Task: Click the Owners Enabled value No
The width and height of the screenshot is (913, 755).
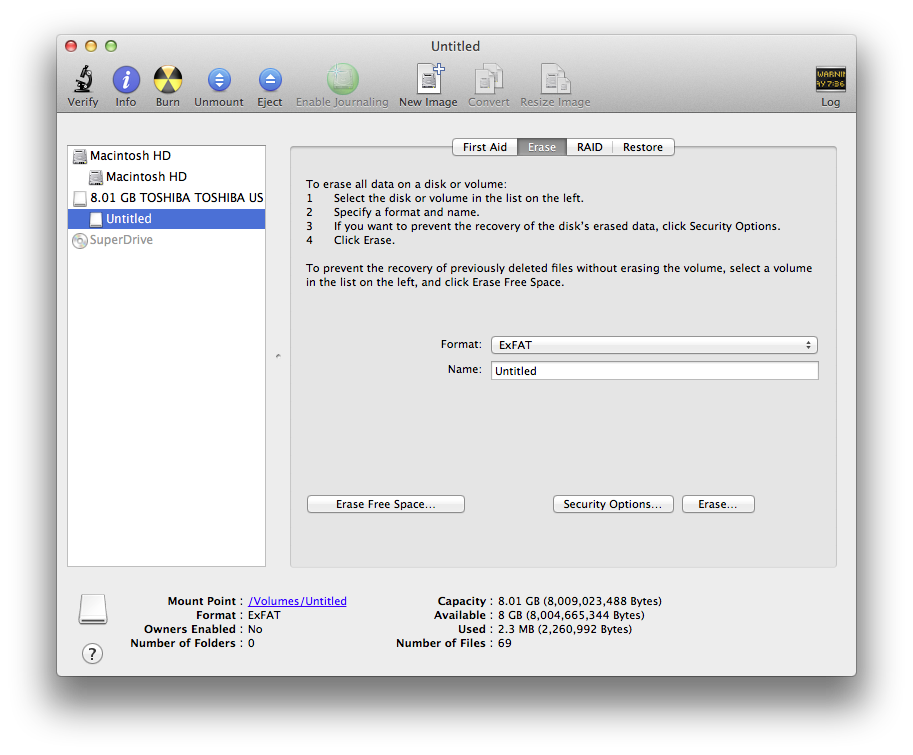Action: (255, 629)
